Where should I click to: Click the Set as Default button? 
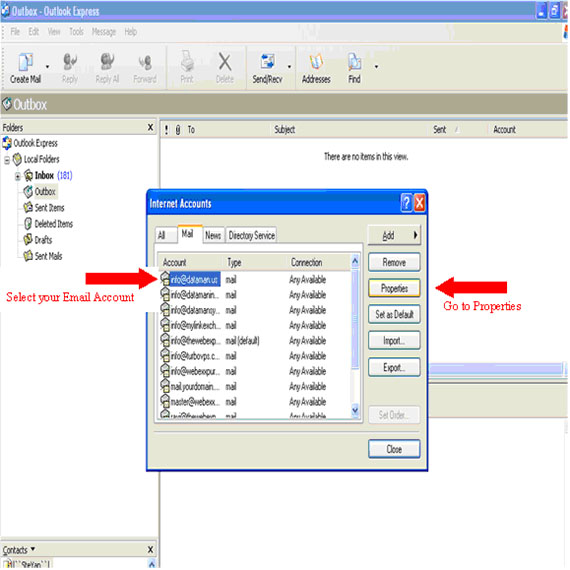point(394,314)
